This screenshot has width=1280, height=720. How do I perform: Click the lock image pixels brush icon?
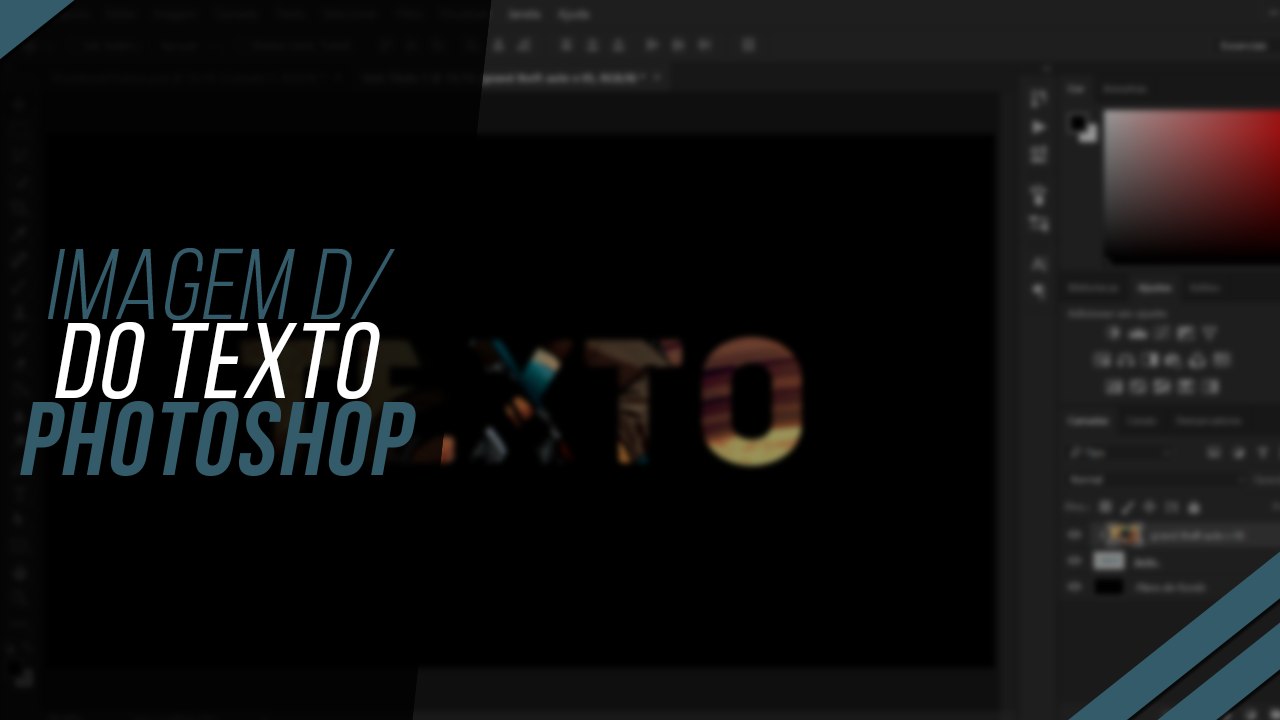pos(1127,508)
